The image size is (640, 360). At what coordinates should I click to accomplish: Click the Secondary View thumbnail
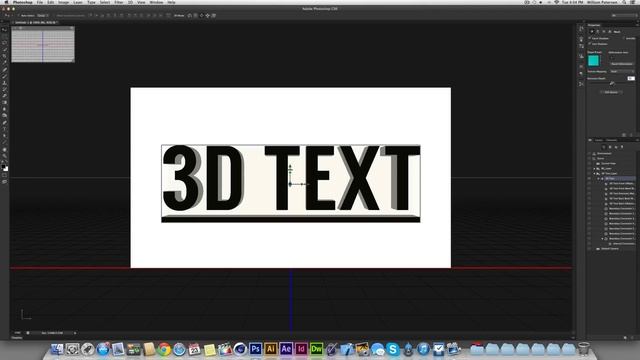pyautogui.click(x=43, y=44)
